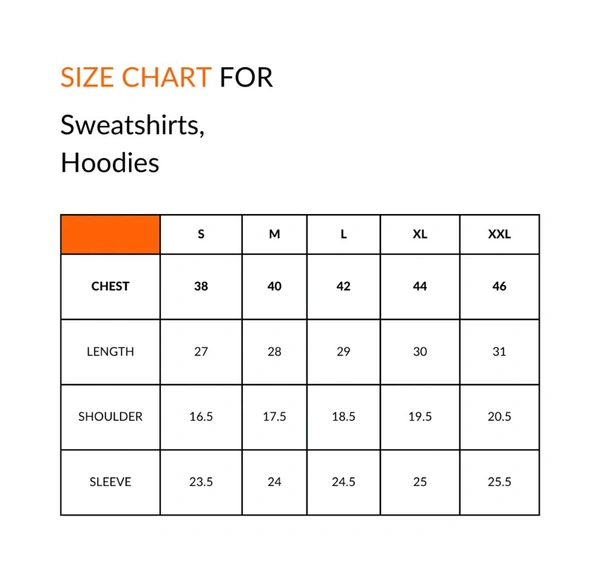Click the "Hoodies" subtitle text
The image size is (600, 572).
[109, 162]
